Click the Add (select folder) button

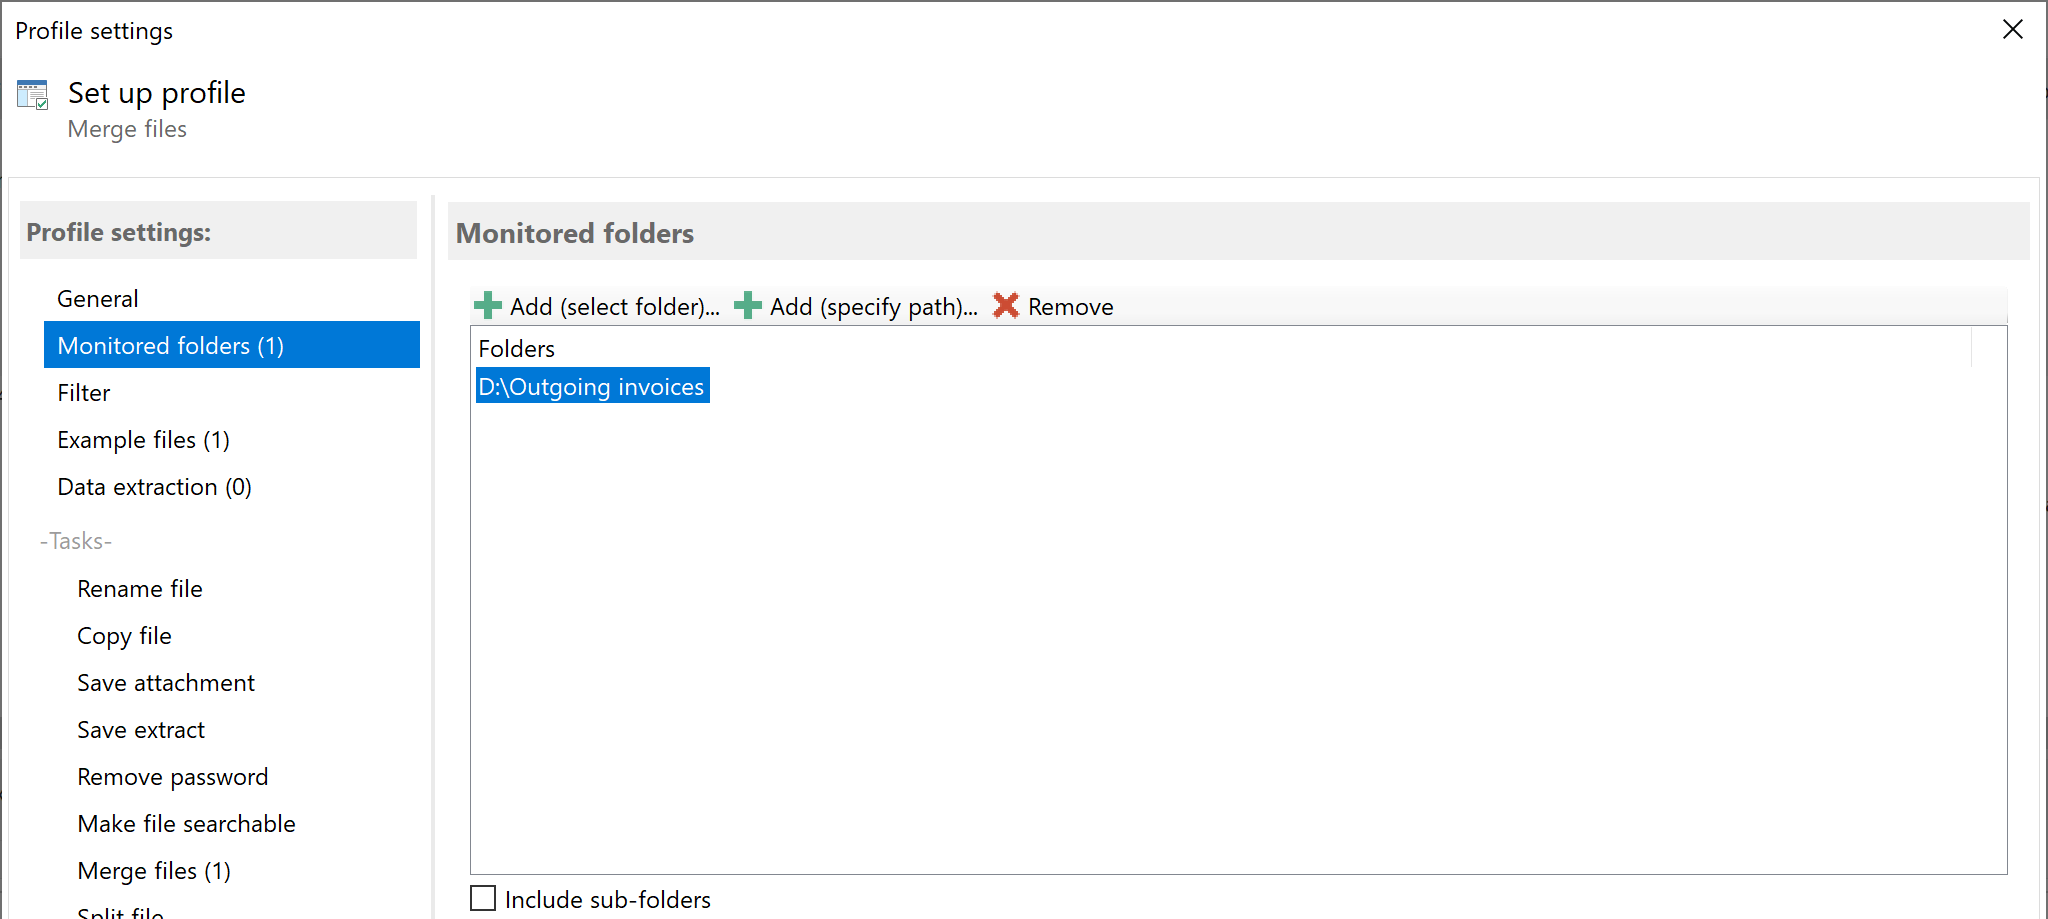pos(613,306)
